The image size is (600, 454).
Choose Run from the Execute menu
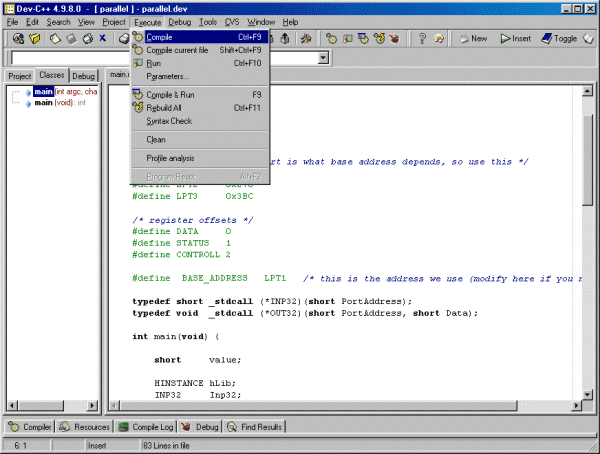[200, 63]
